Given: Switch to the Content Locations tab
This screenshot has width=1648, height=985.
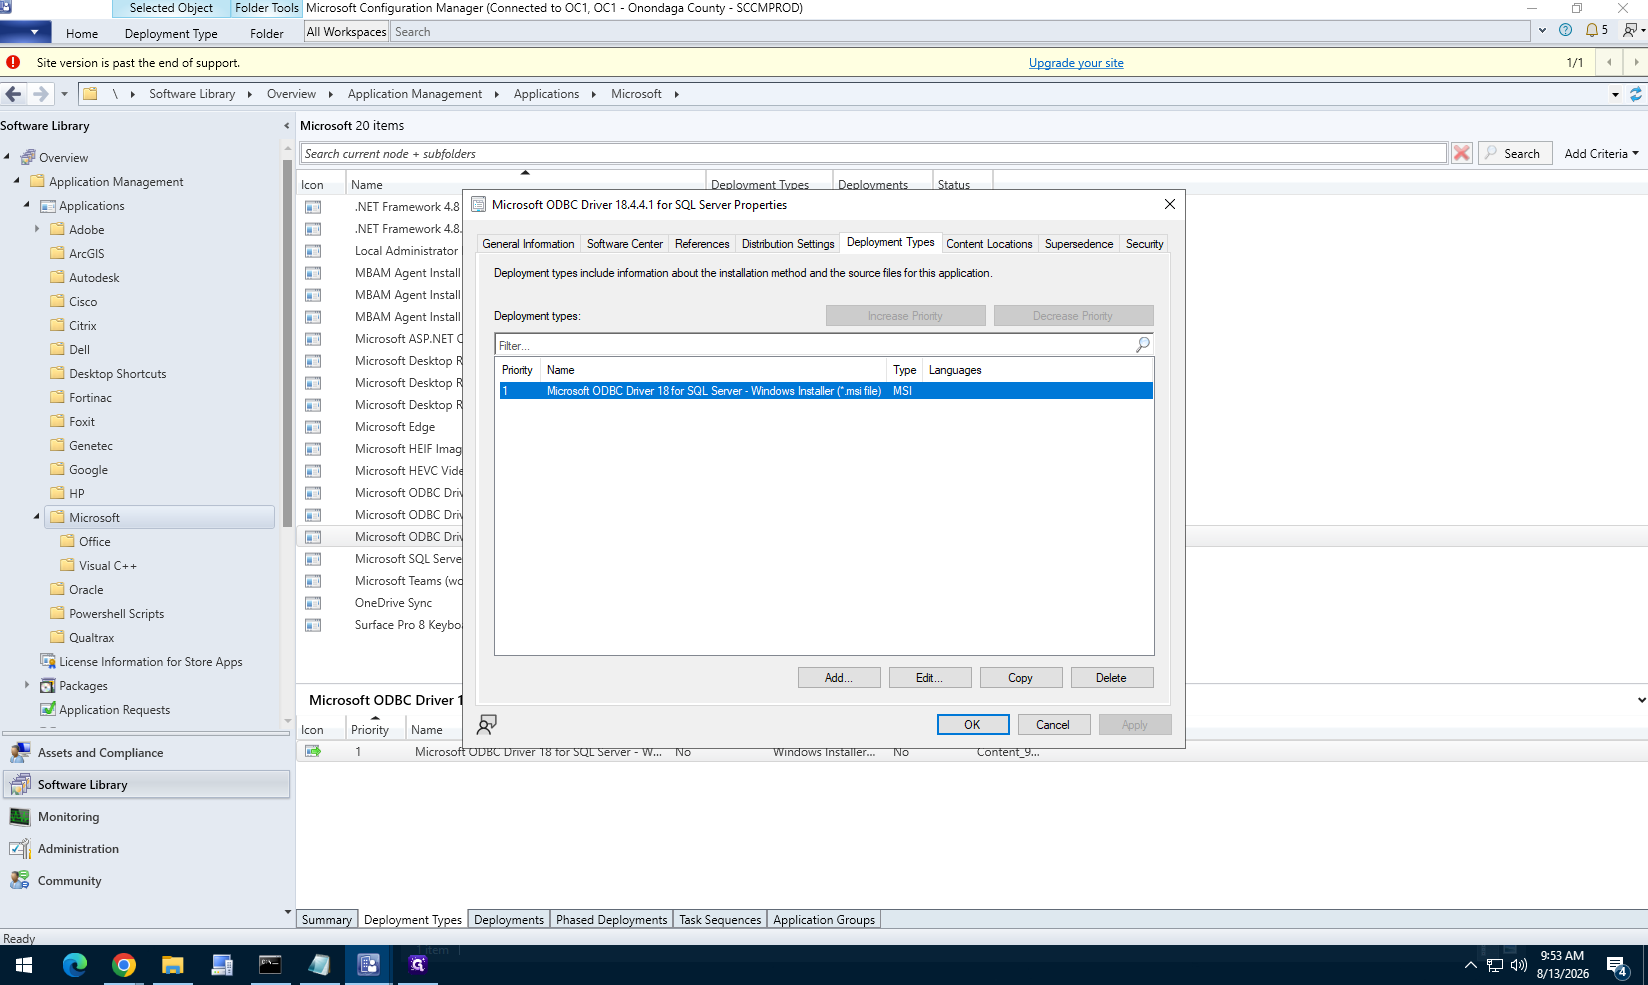Looking at the screenshot, I should [x=989, y=244].
